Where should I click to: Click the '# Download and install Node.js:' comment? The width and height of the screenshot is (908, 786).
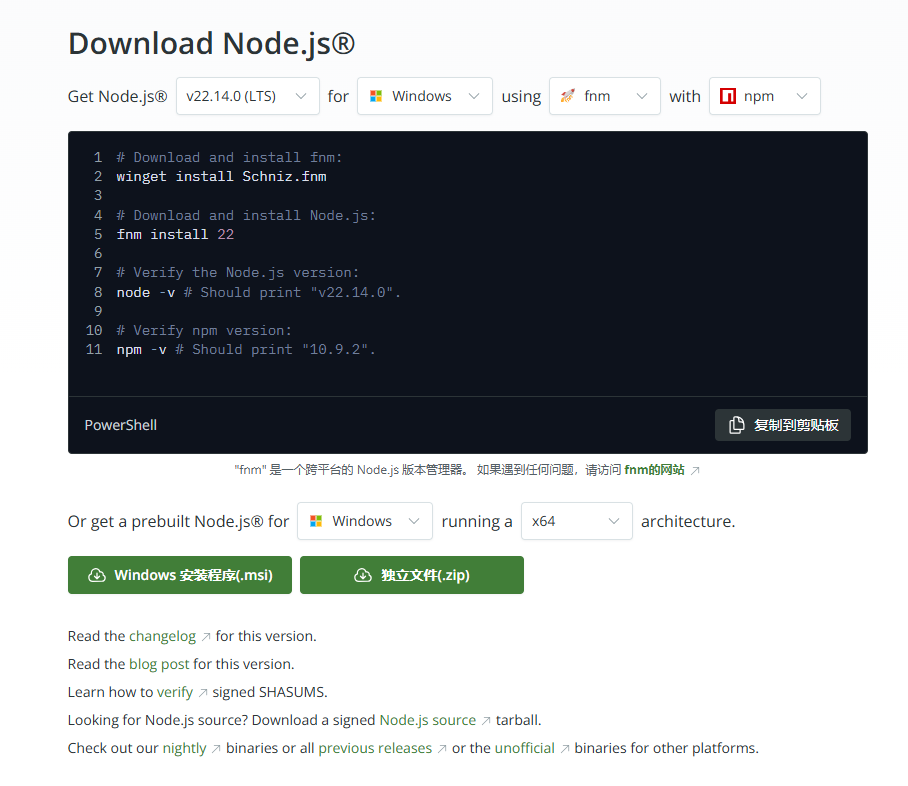[246, 215]
